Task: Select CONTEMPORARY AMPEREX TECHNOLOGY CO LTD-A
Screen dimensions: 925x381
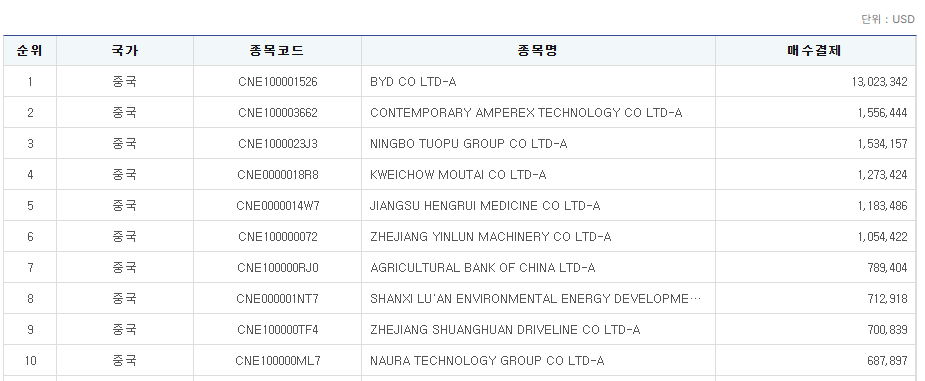Action: [526, 113]
